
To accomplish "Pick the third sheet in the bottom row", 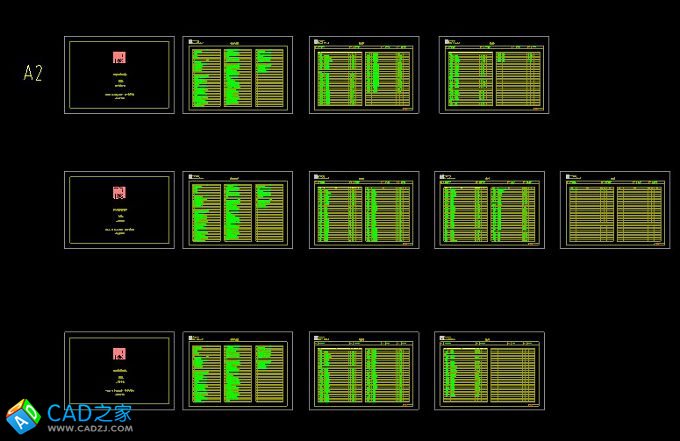I will pyautogui.click(x=364, y=370).
